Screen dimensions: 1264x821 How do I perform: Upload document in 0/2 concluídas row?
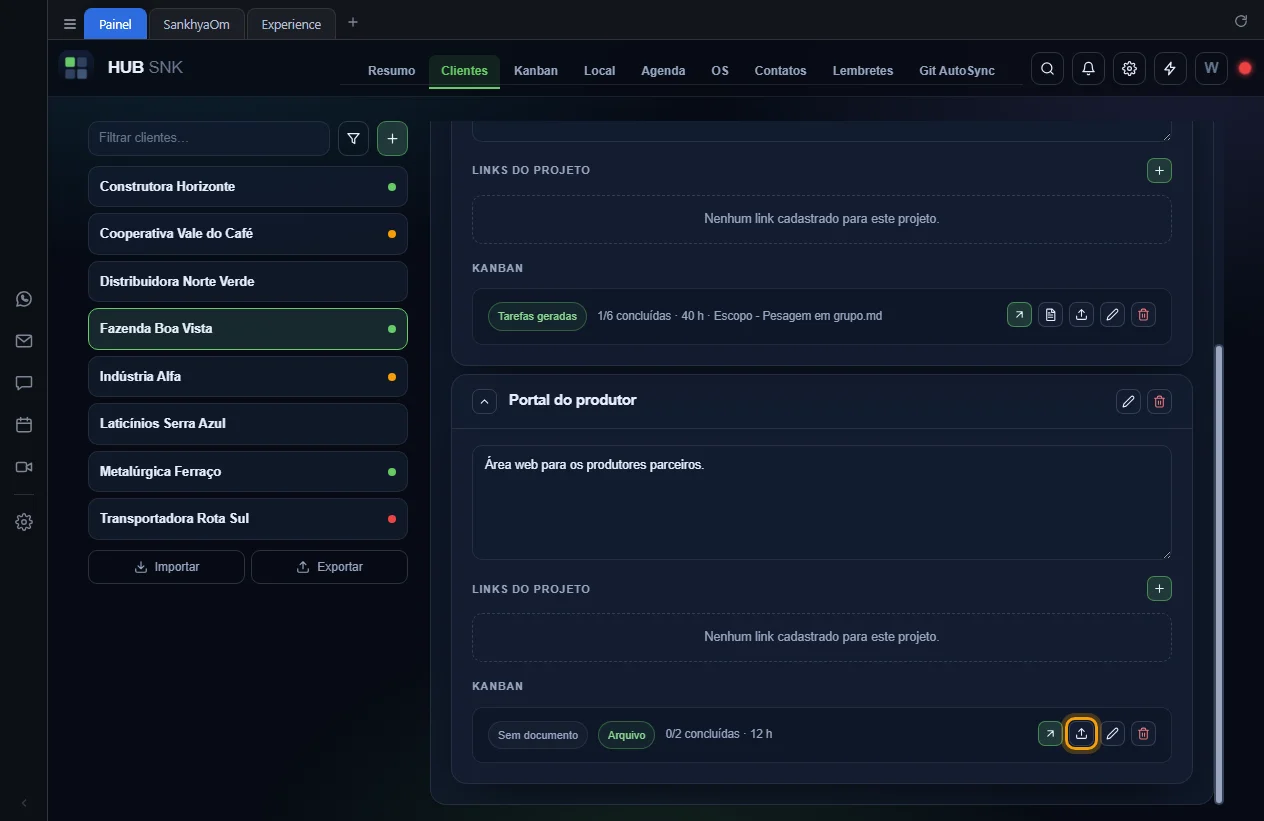coord(1081,734)
